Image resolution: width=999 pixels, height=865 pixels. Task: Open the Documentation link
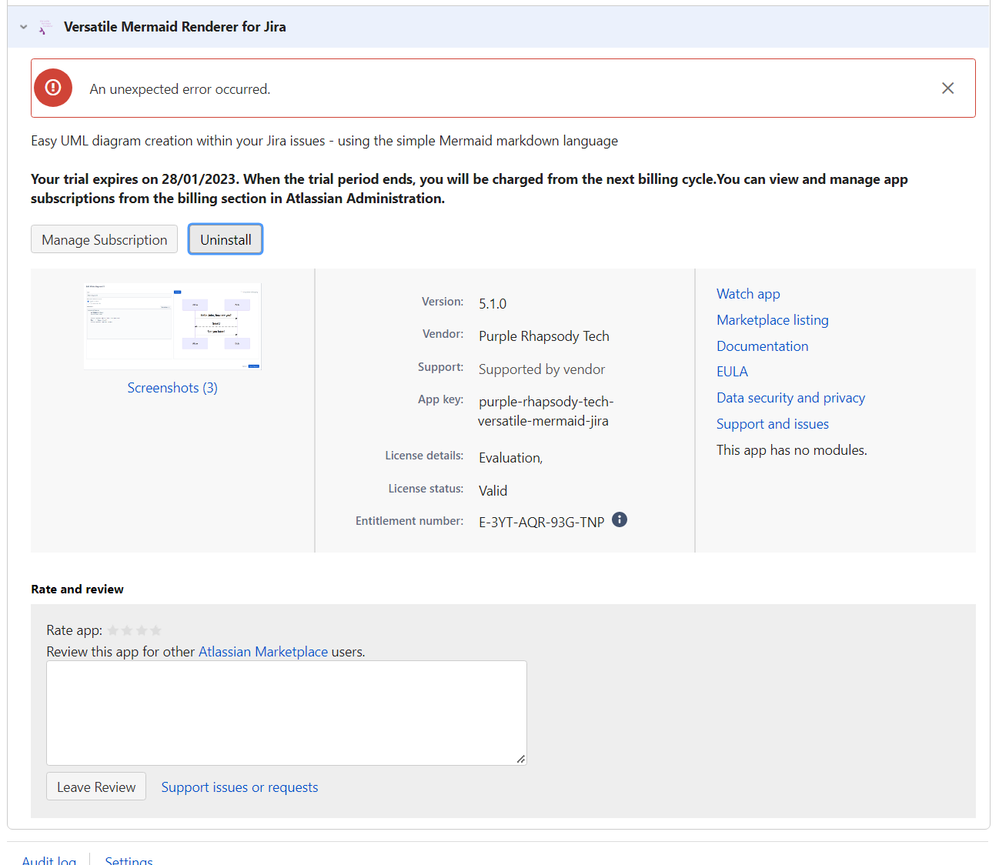click(x=762, y=347)
